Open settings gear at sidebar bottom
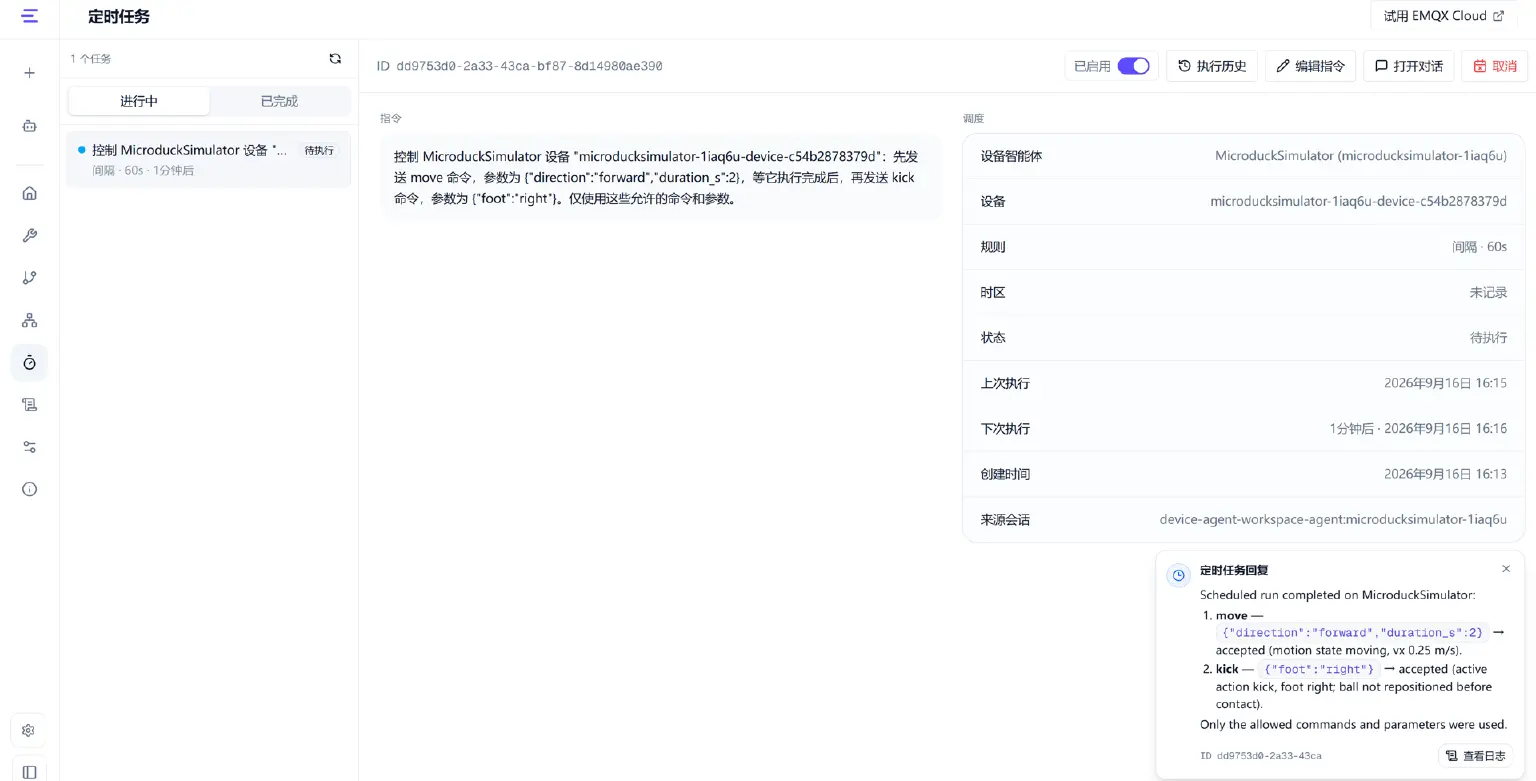1536x781 pixels. (29, 731)
